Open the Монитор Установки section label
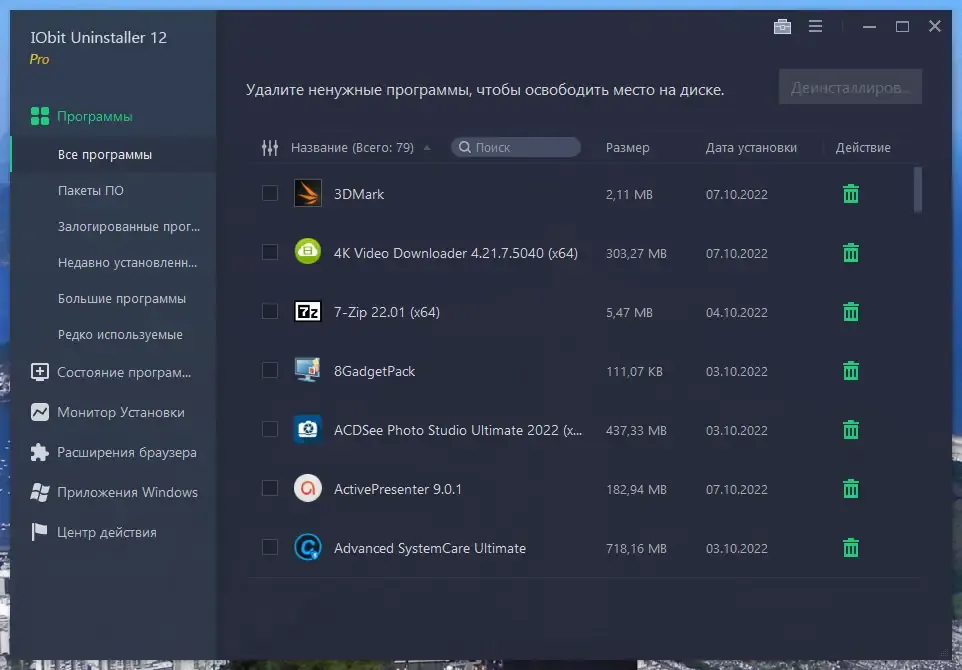This screenshot has height=670, width=962. (121, 412)
